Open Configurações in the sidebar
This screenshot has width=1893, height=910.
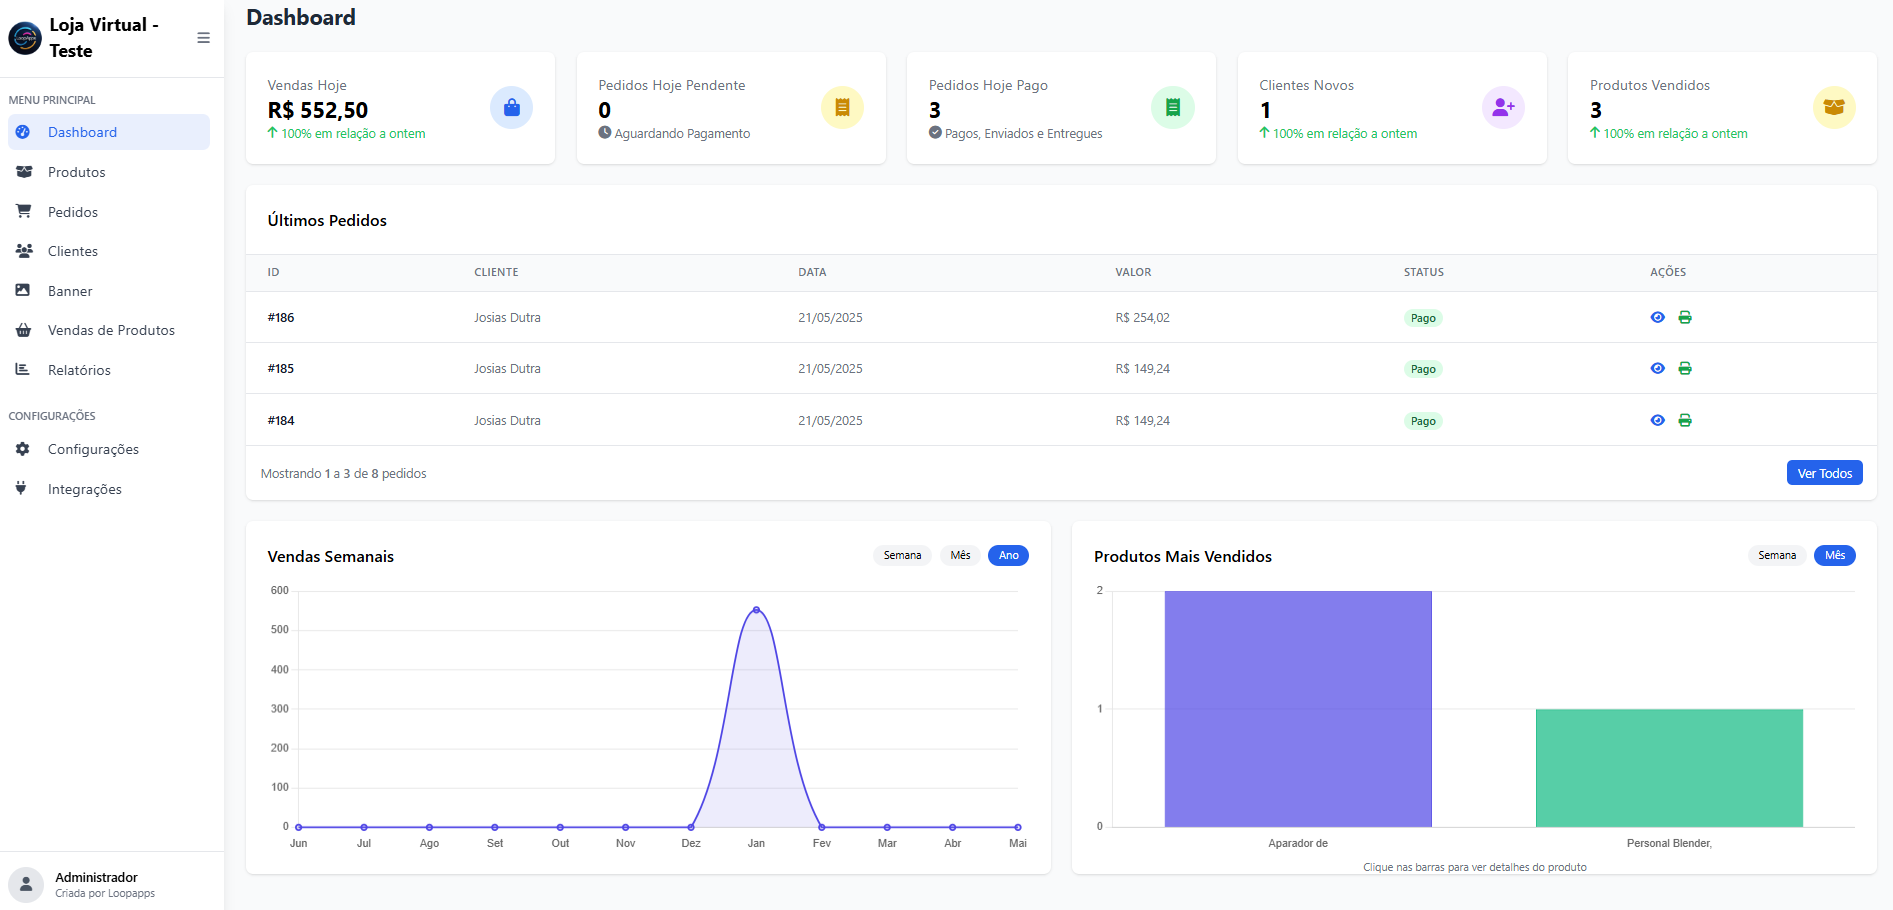tap(93, 450)
